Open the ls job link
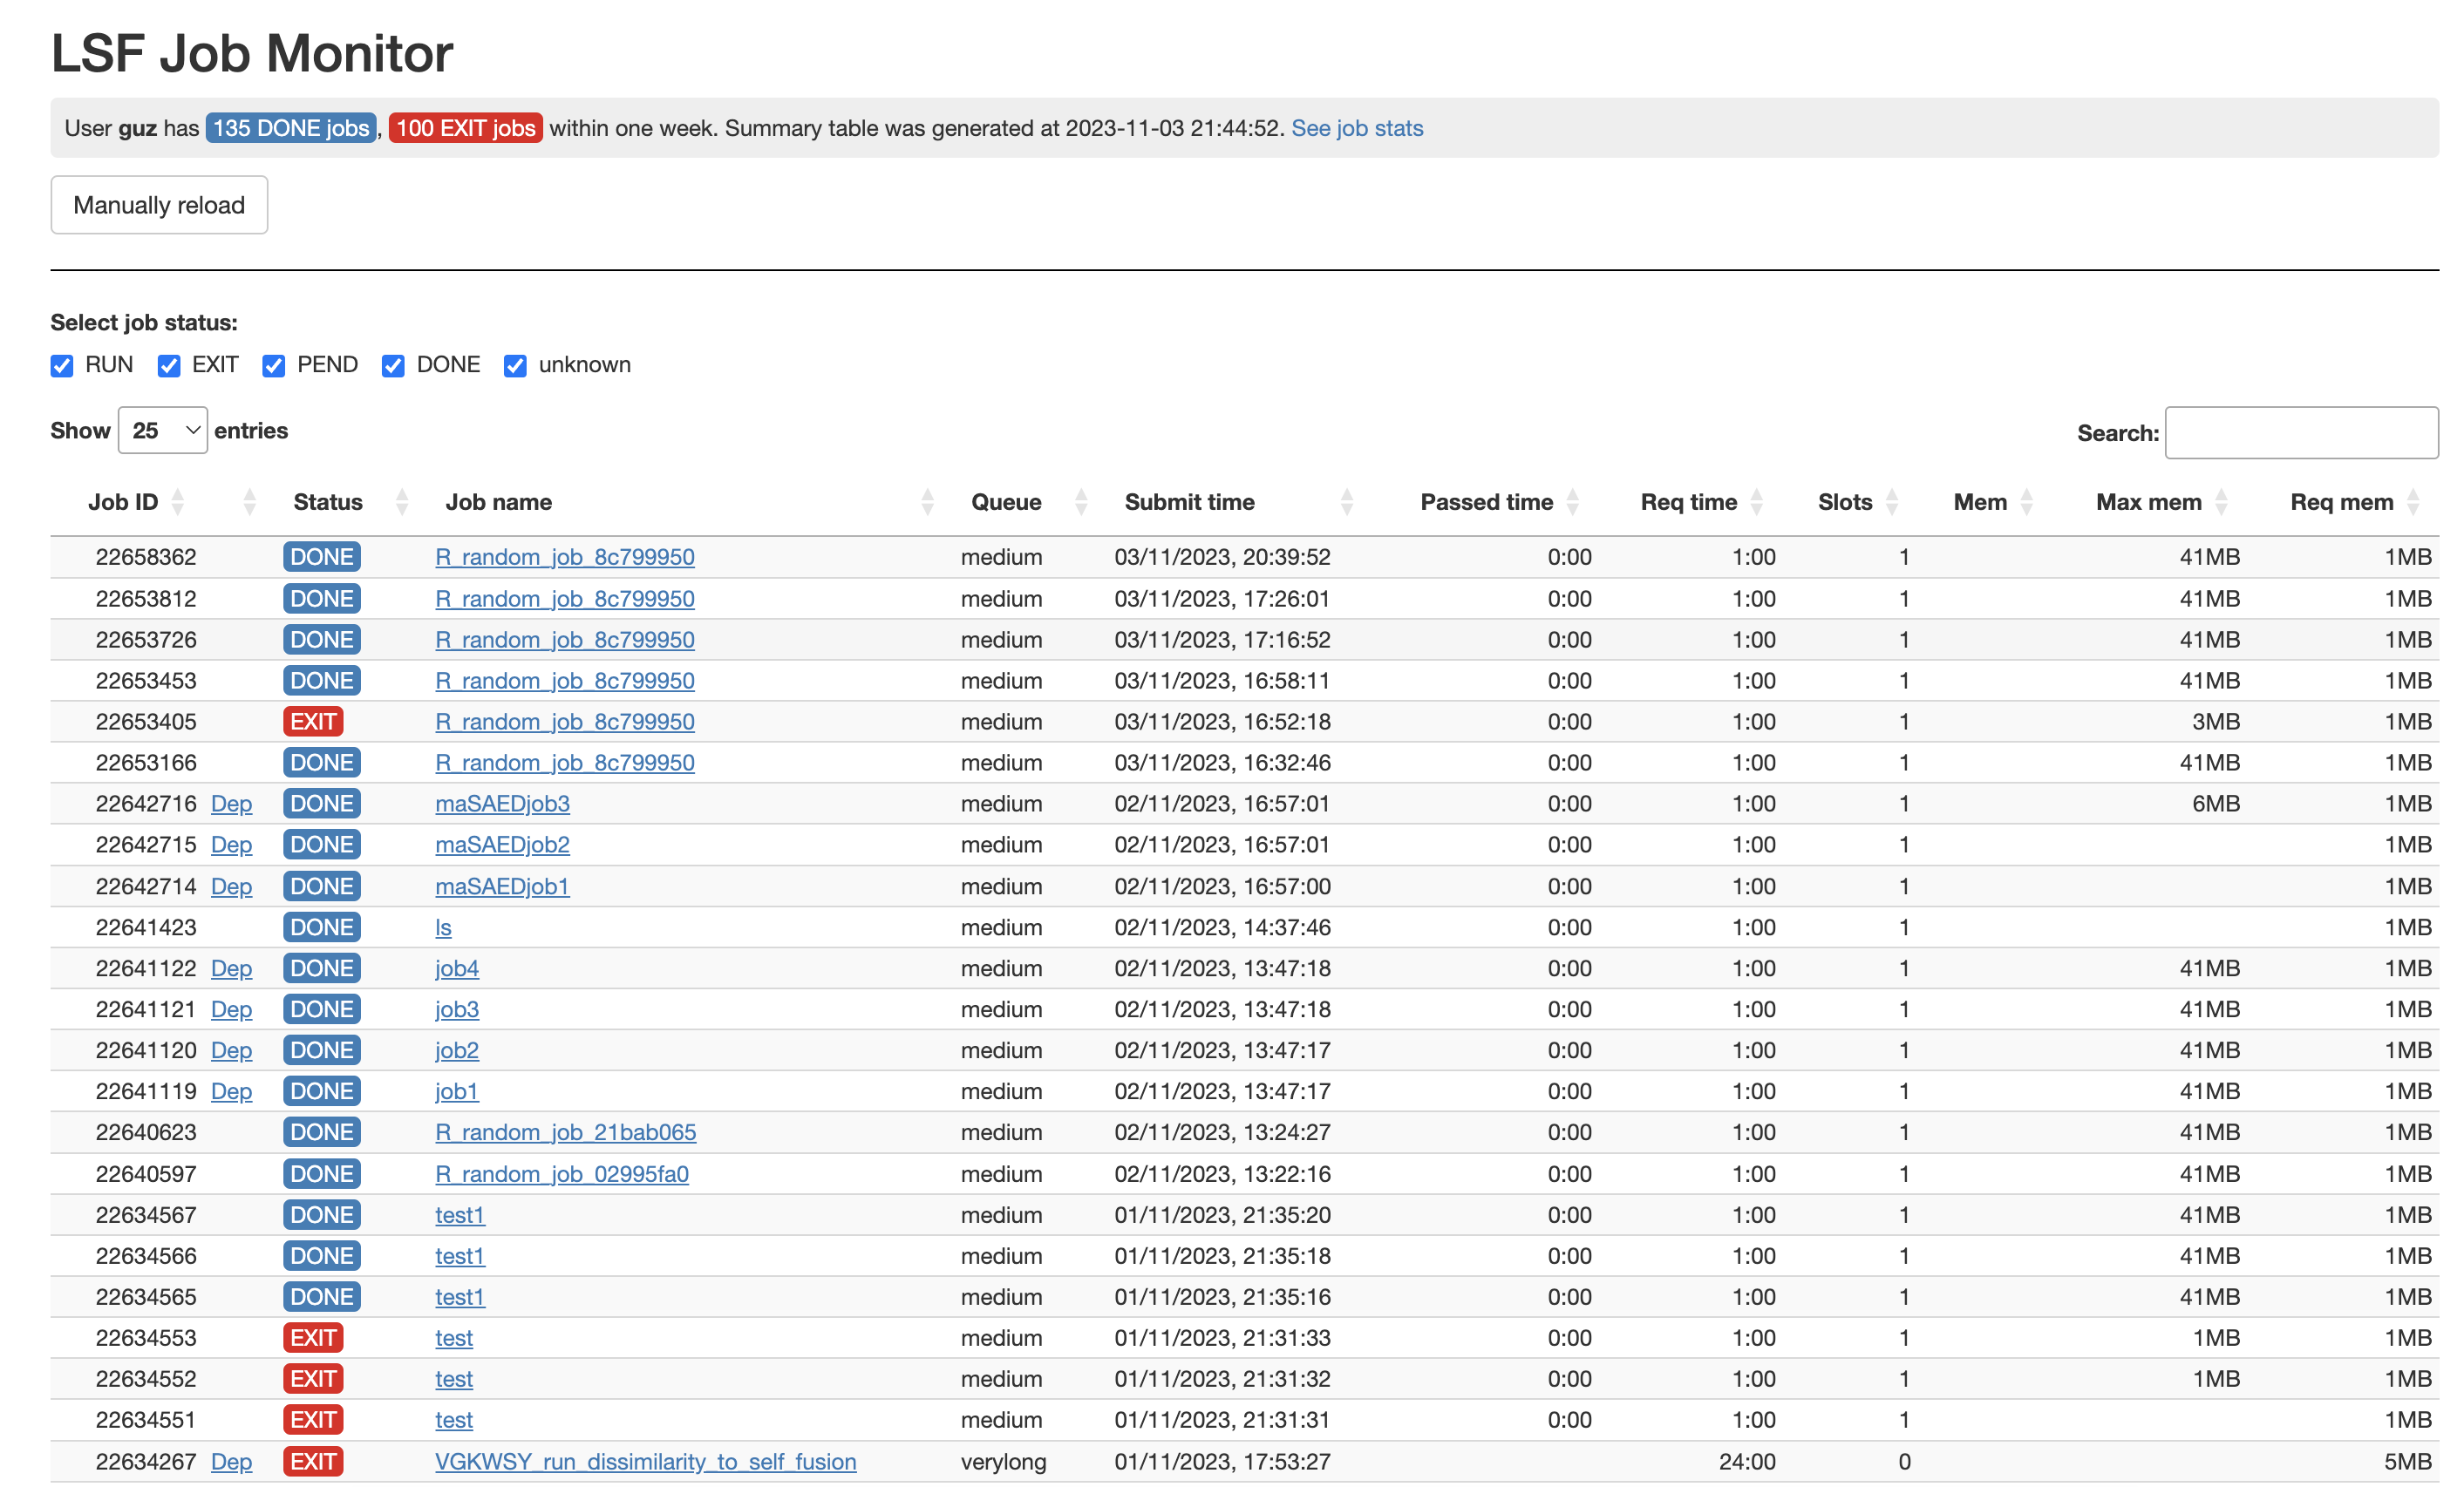 coord(443,928)
